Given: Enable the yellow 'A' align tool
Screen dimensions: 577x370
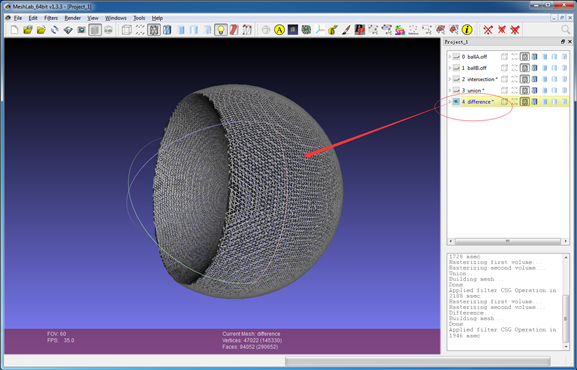Looking at the screenshot, I should (x=279, y=30).
